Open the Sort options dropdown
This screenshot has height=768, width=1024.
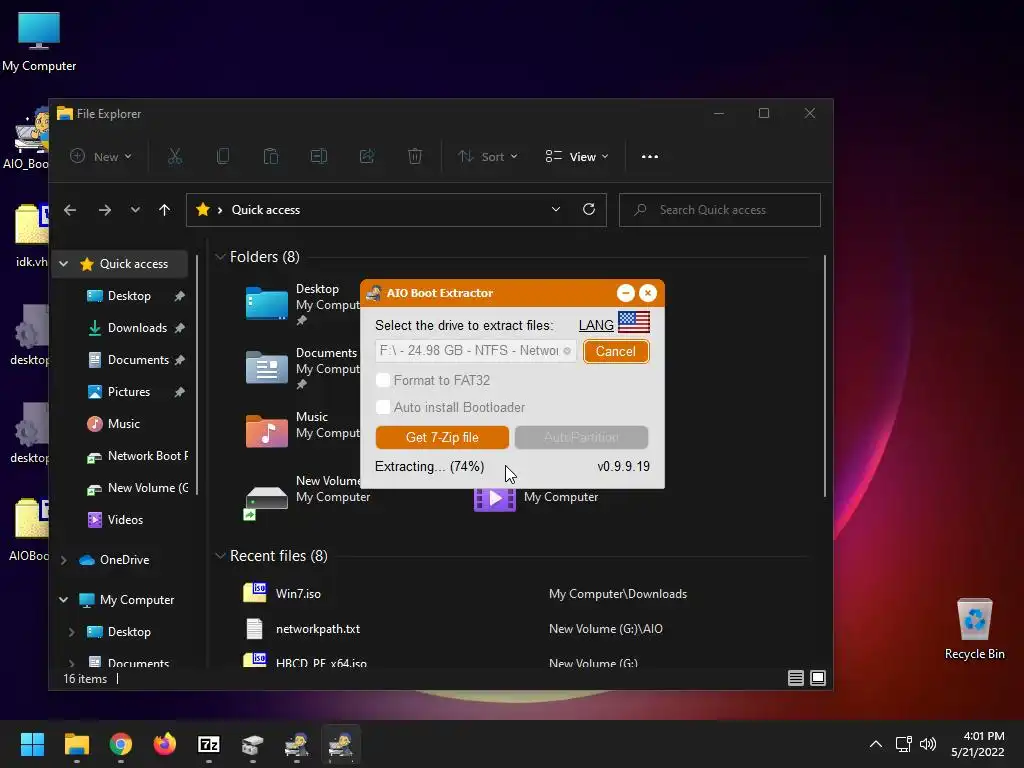(488, 157)
